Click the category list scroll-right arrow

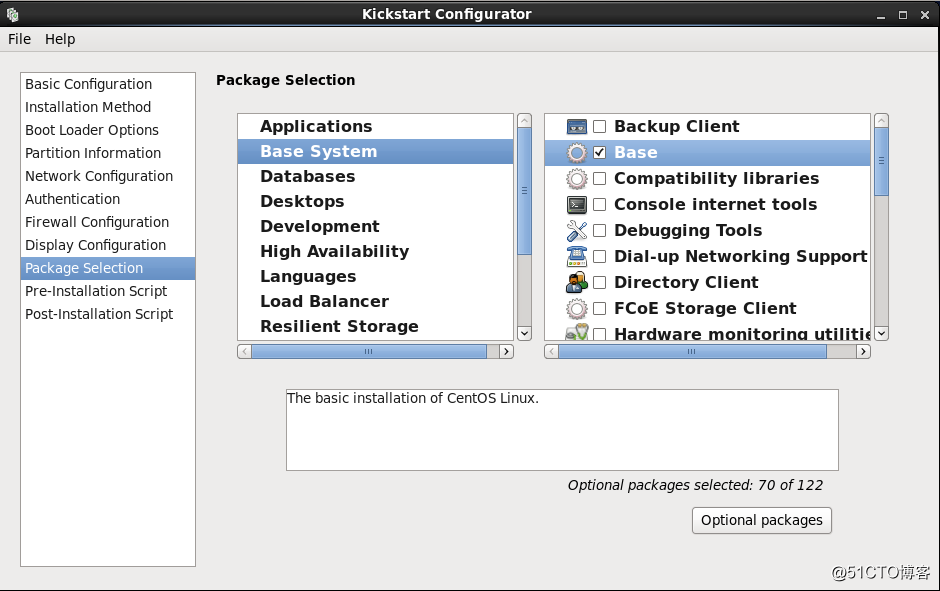[507, 352]
